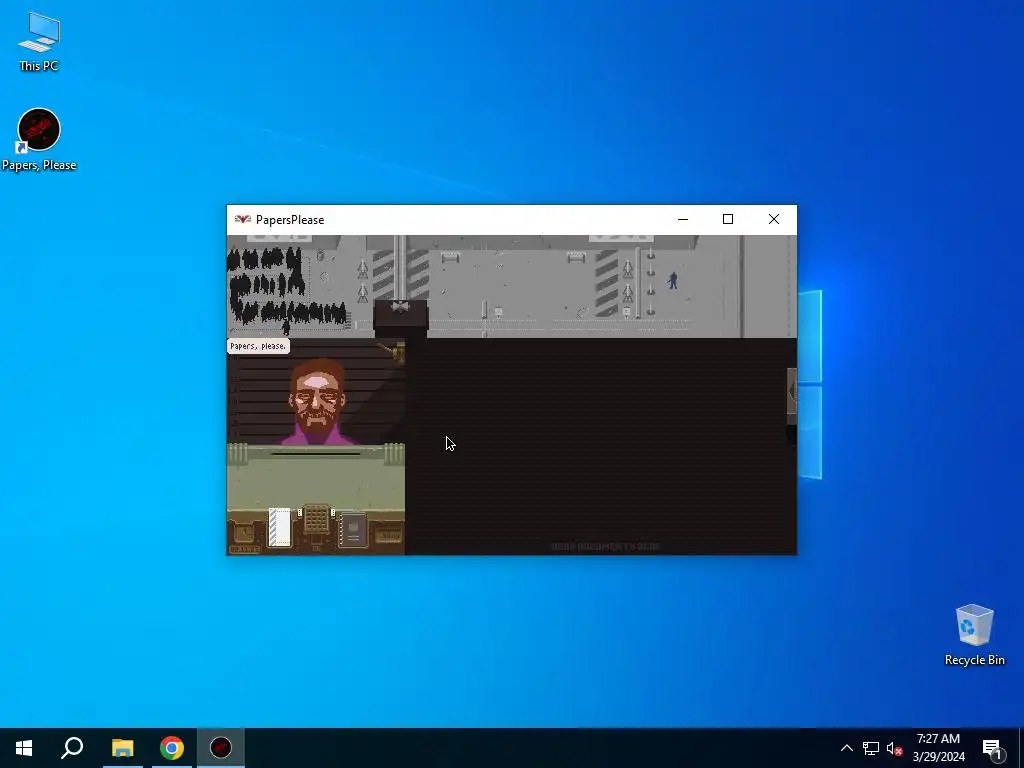The width and height of the screenshot is (1024, 768).
Task: Expand hidden system tray icons
Action: [846, 748]
